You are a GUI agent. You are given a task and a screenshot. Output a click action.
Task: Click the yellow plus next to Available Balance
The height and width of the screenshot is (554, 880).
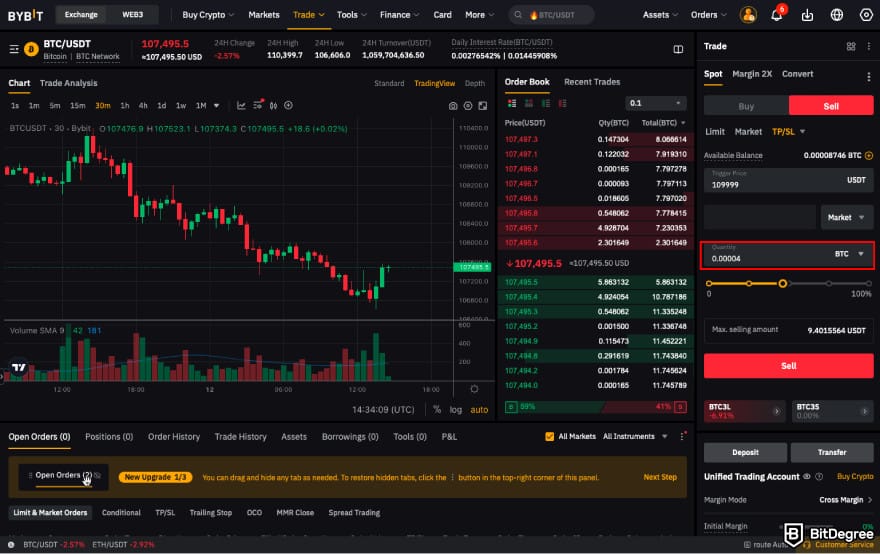869,155
